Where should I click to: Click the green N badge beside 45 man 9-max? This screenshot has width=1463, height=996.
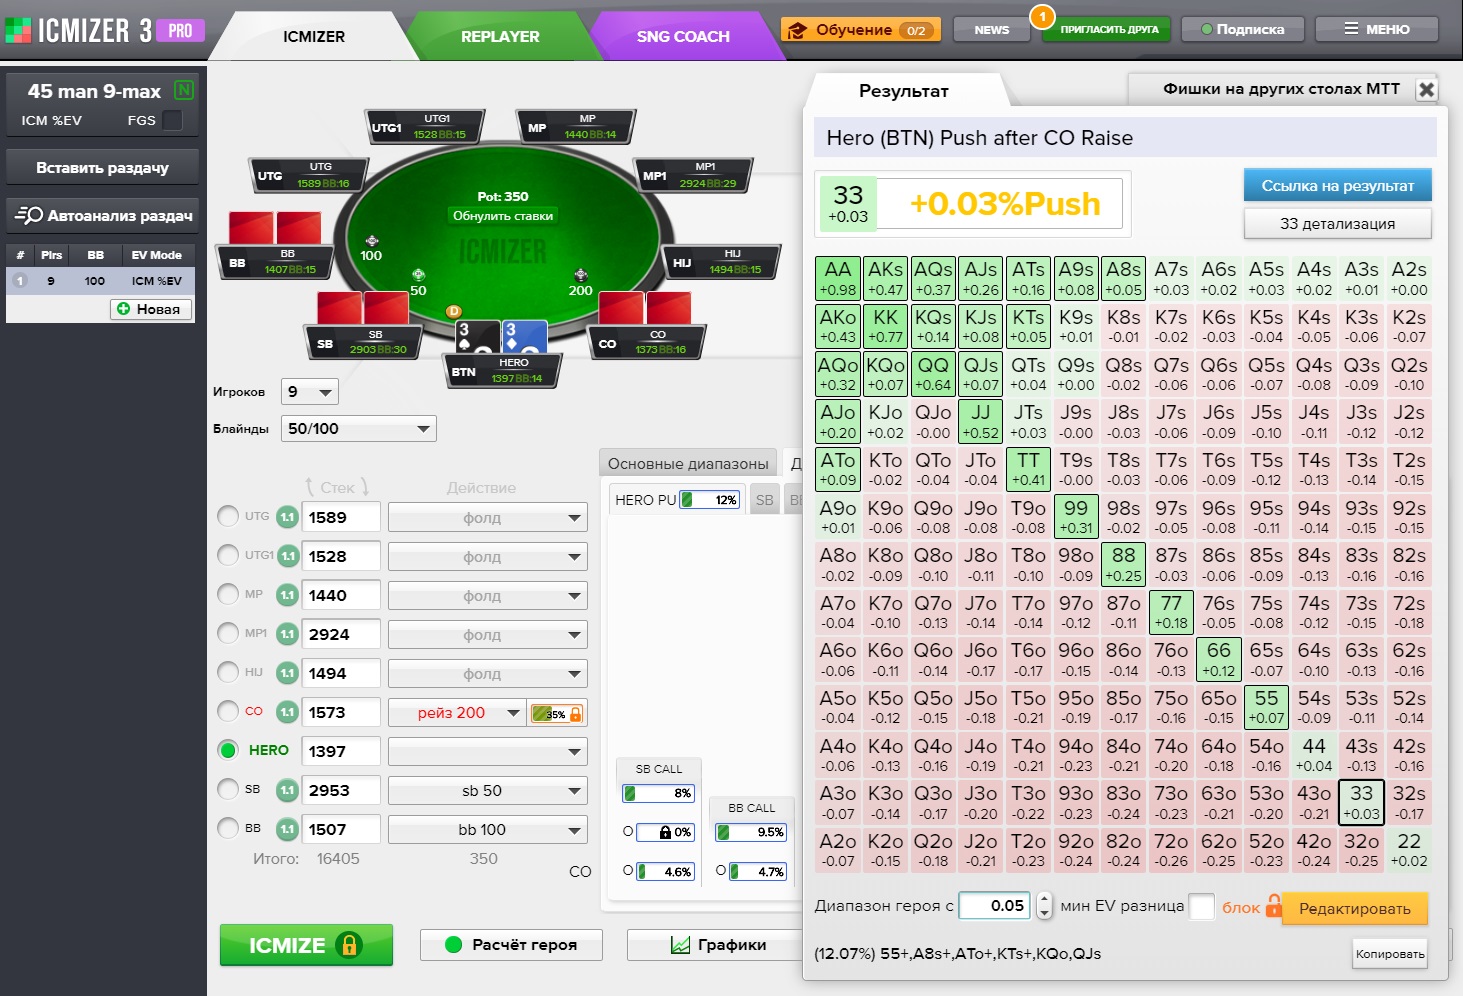(184, 90)
